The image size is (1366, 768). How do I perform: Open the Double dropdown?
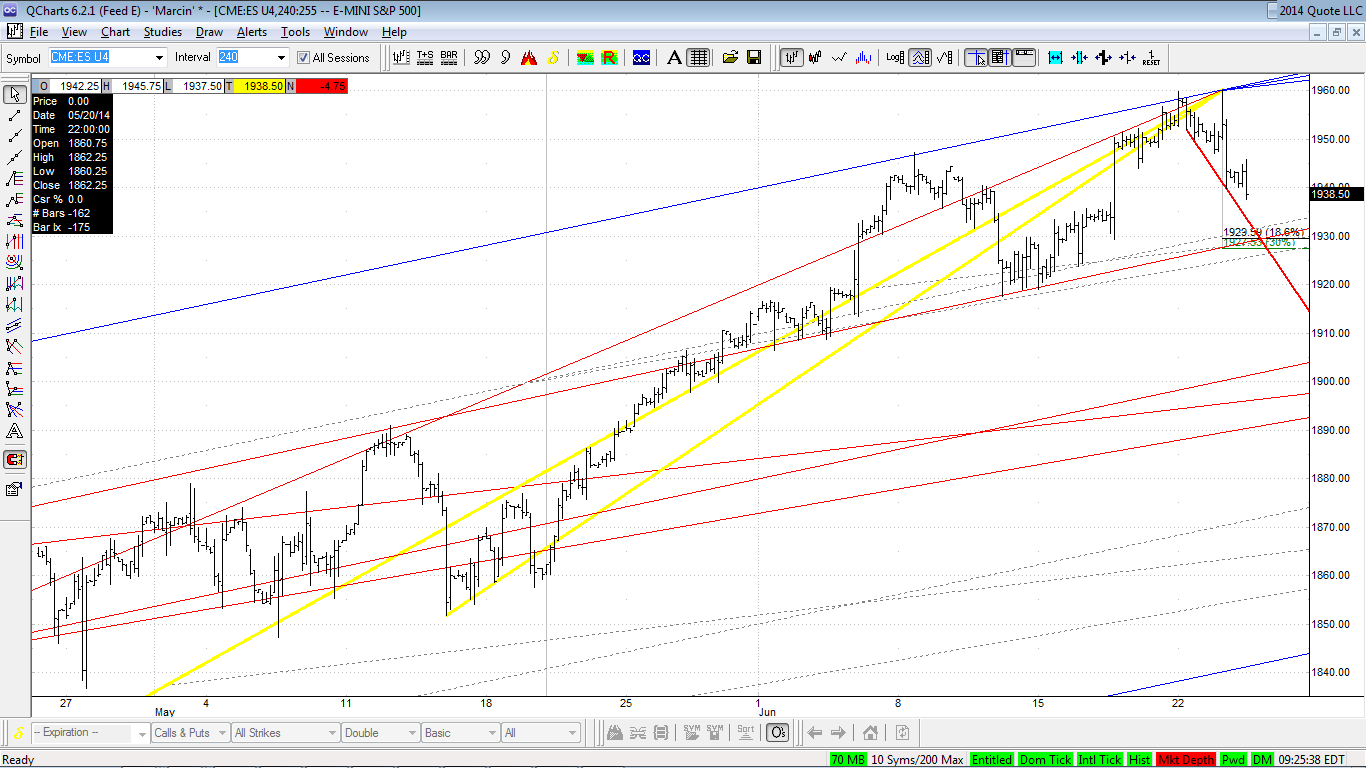click(379, 733)
